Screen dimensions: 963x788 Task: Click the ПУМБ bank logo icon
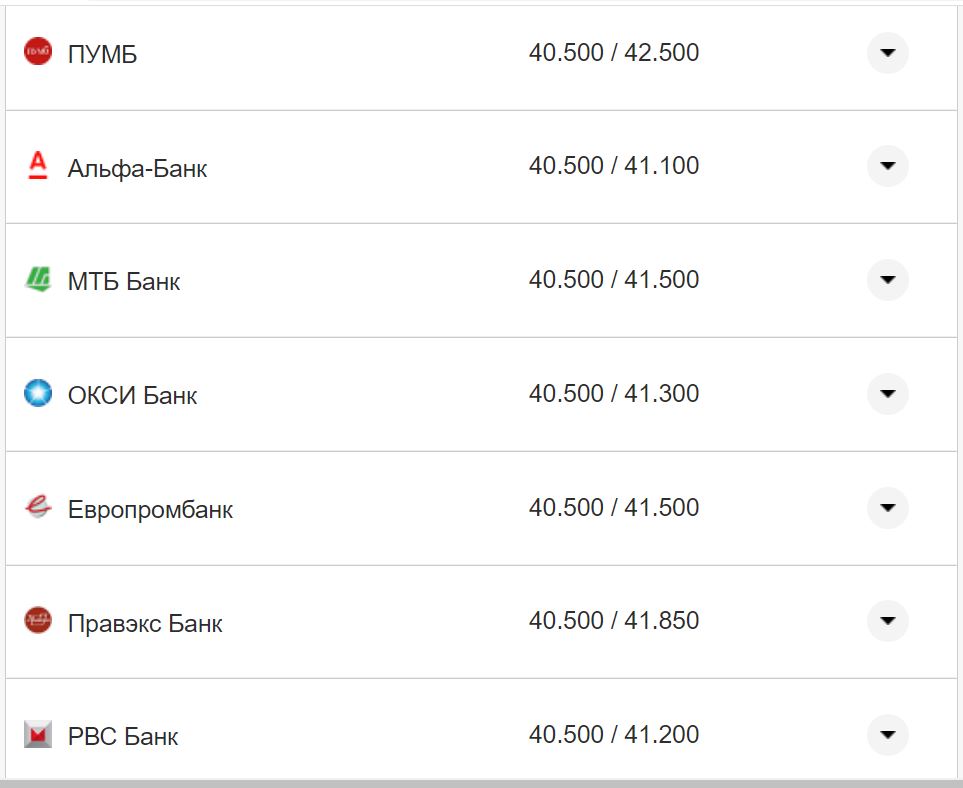pos(38,52)
